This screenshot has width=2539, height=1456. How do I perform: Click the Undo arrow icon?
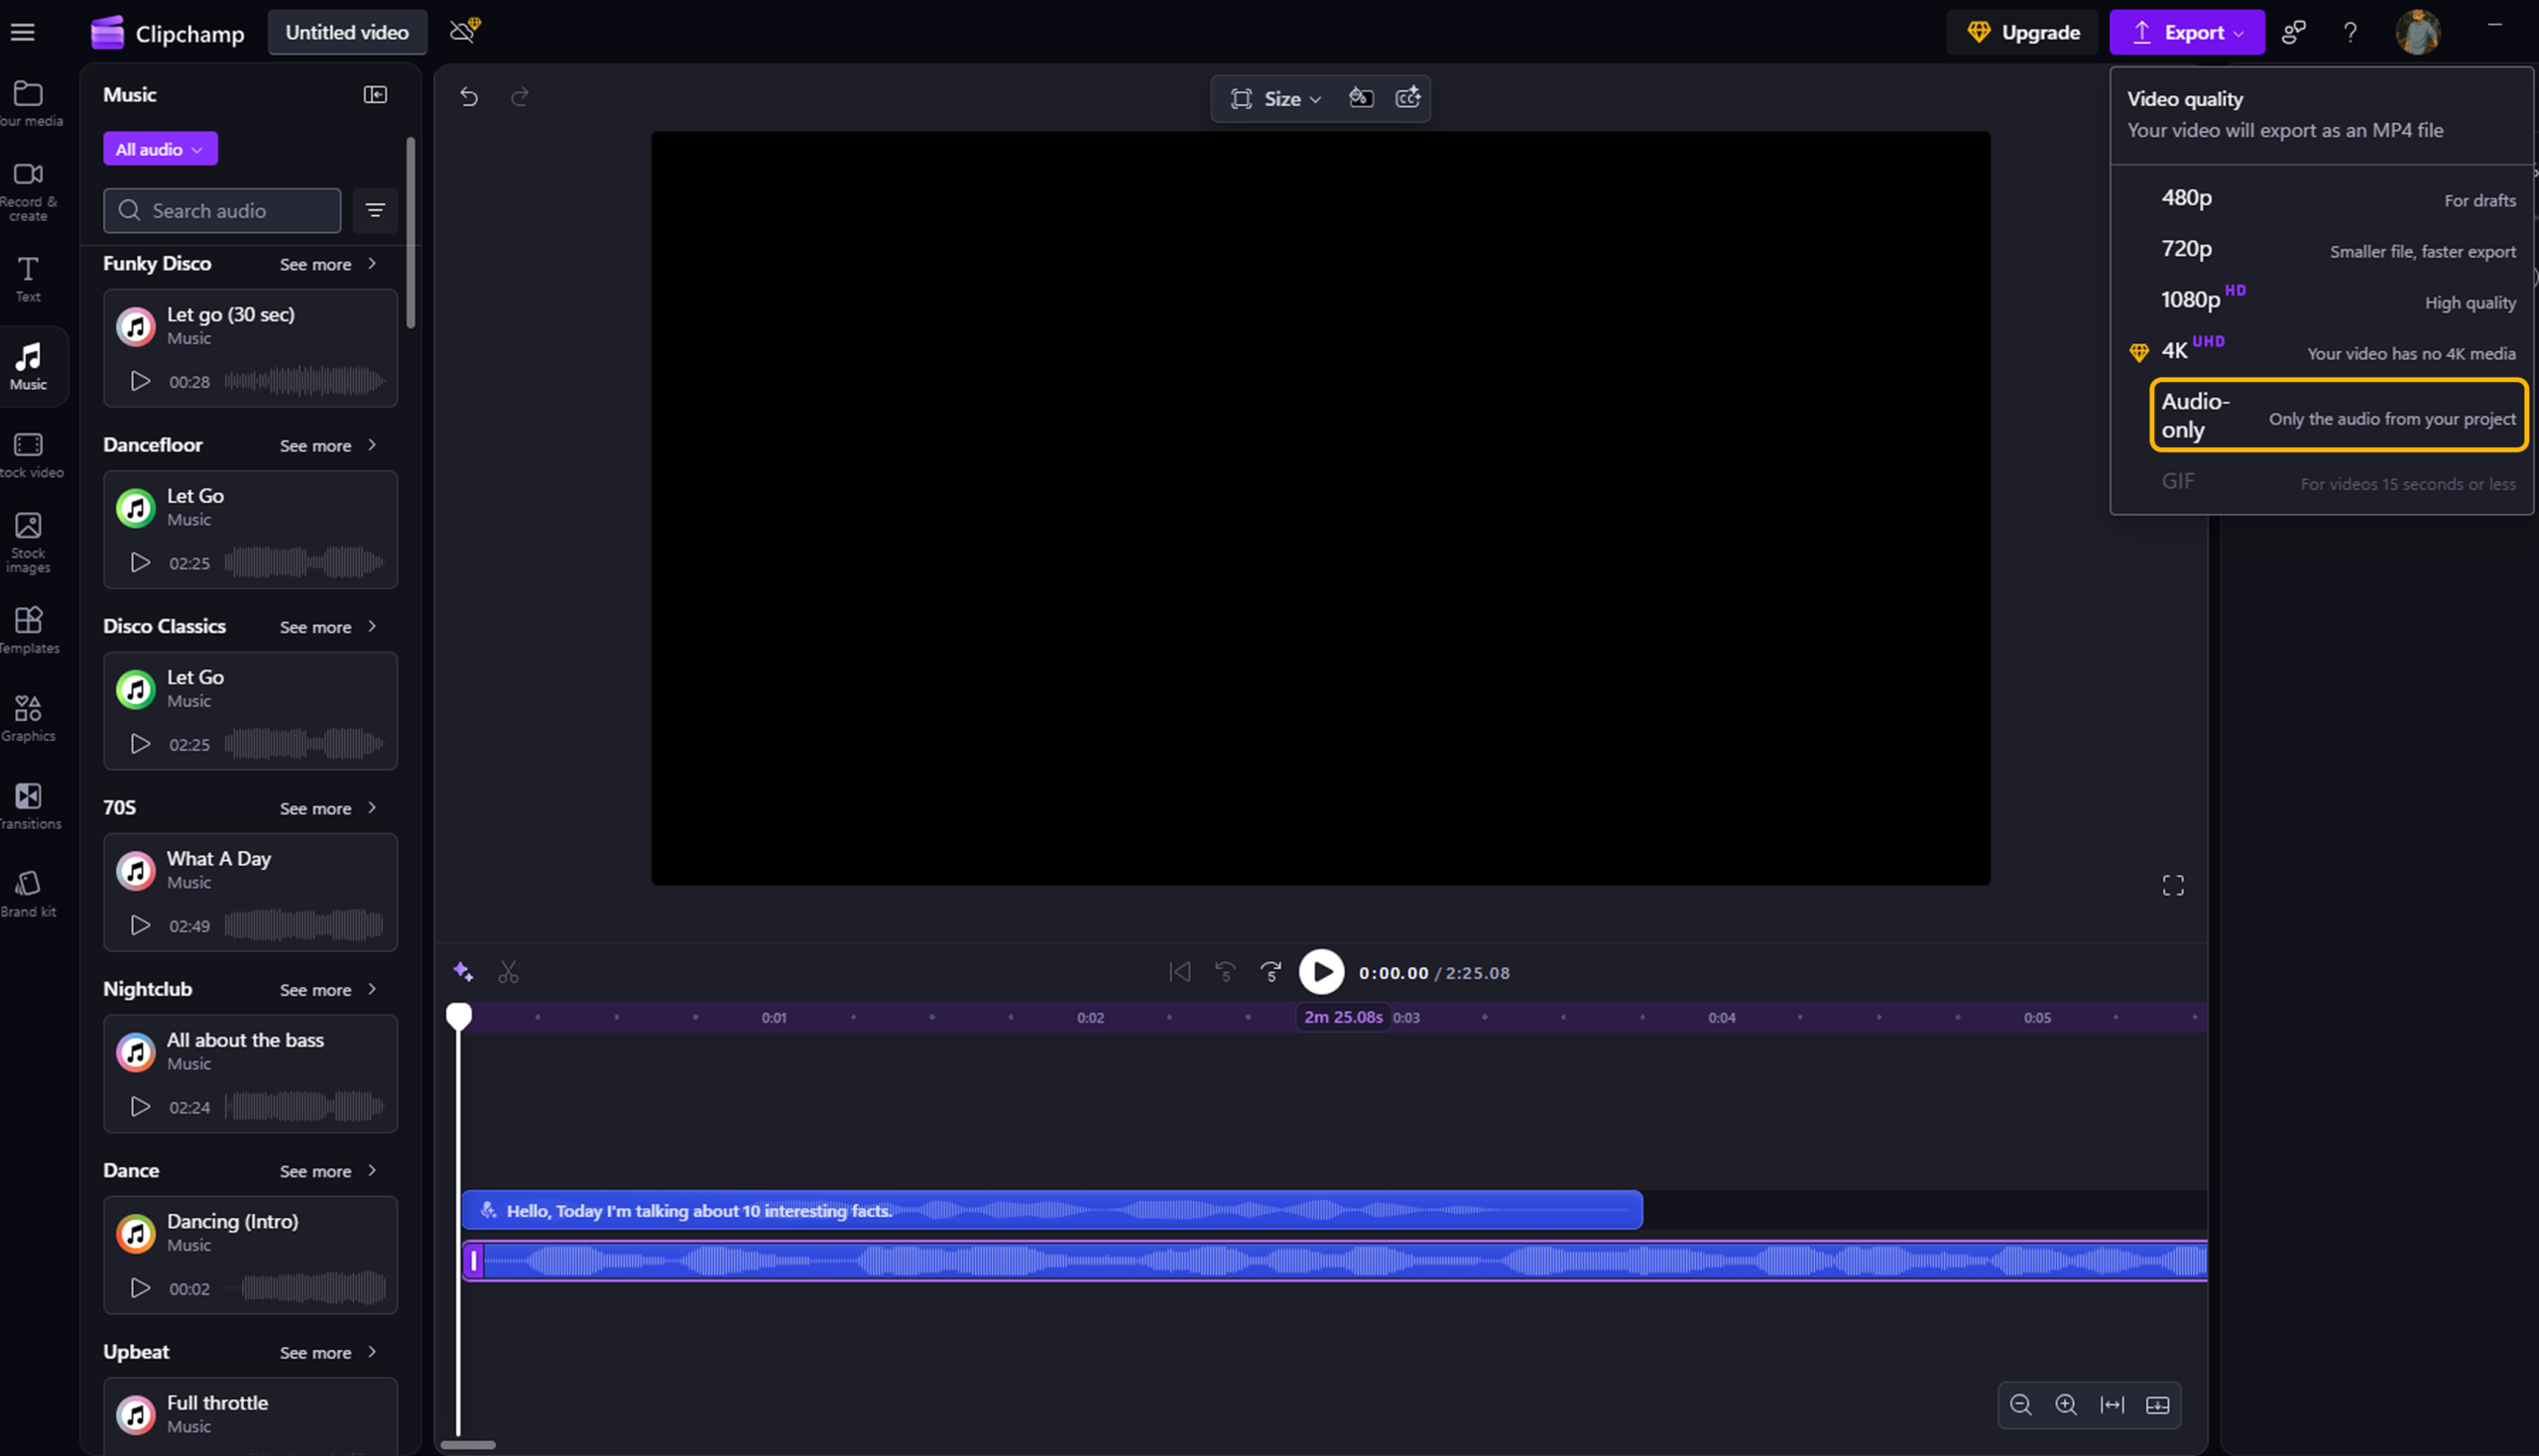pyautogui.click(x=469, y=97)
